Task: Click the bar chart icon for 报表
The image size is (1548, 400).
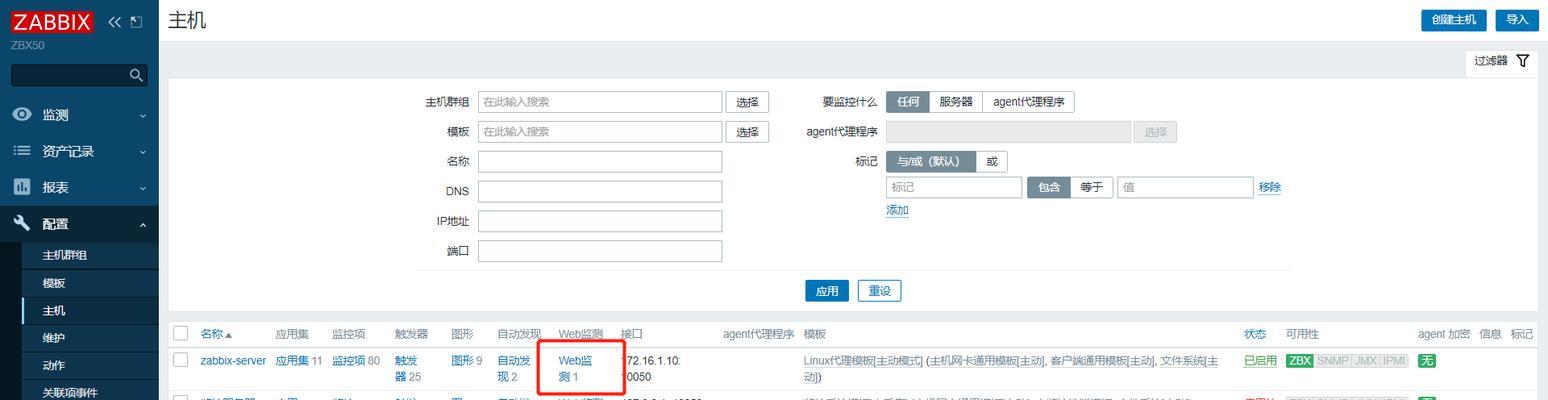Action: tap(22, 187)
